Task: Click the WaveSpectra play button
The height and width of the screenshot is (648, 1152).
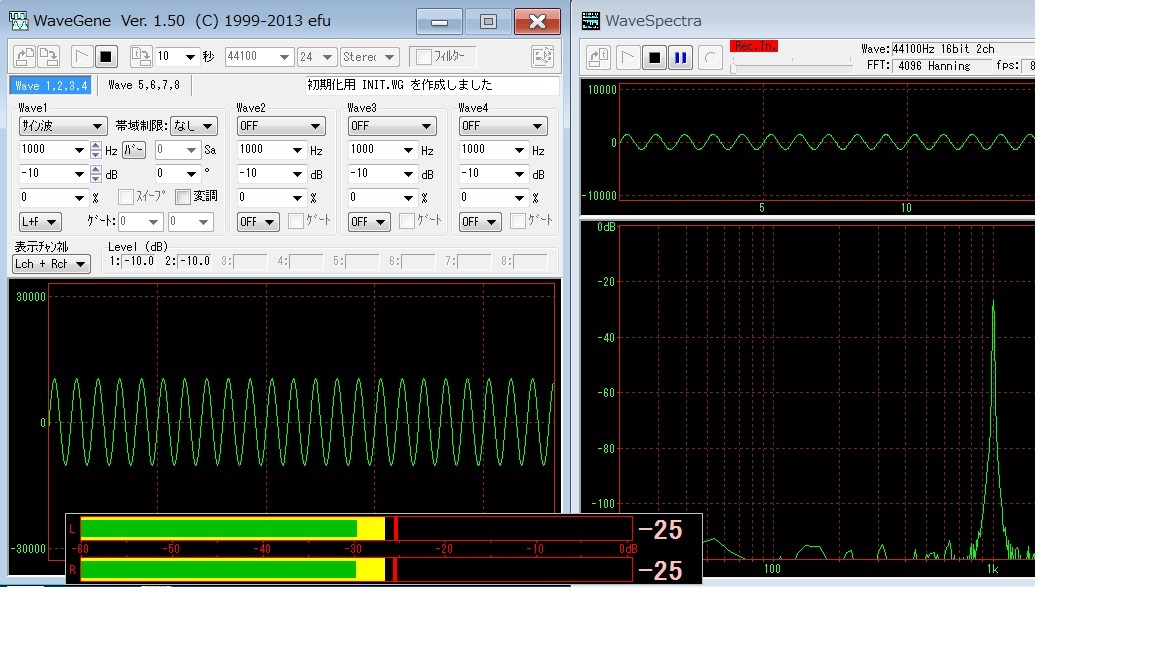Action: [627, 57]
